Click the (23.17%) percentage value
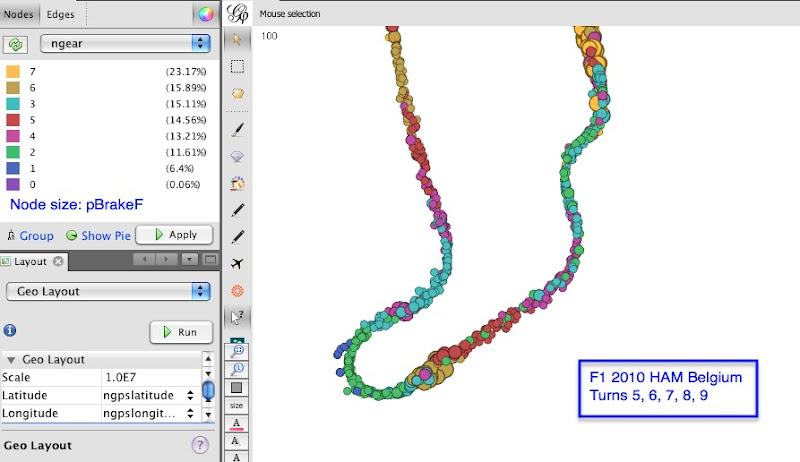 [186, 71]
